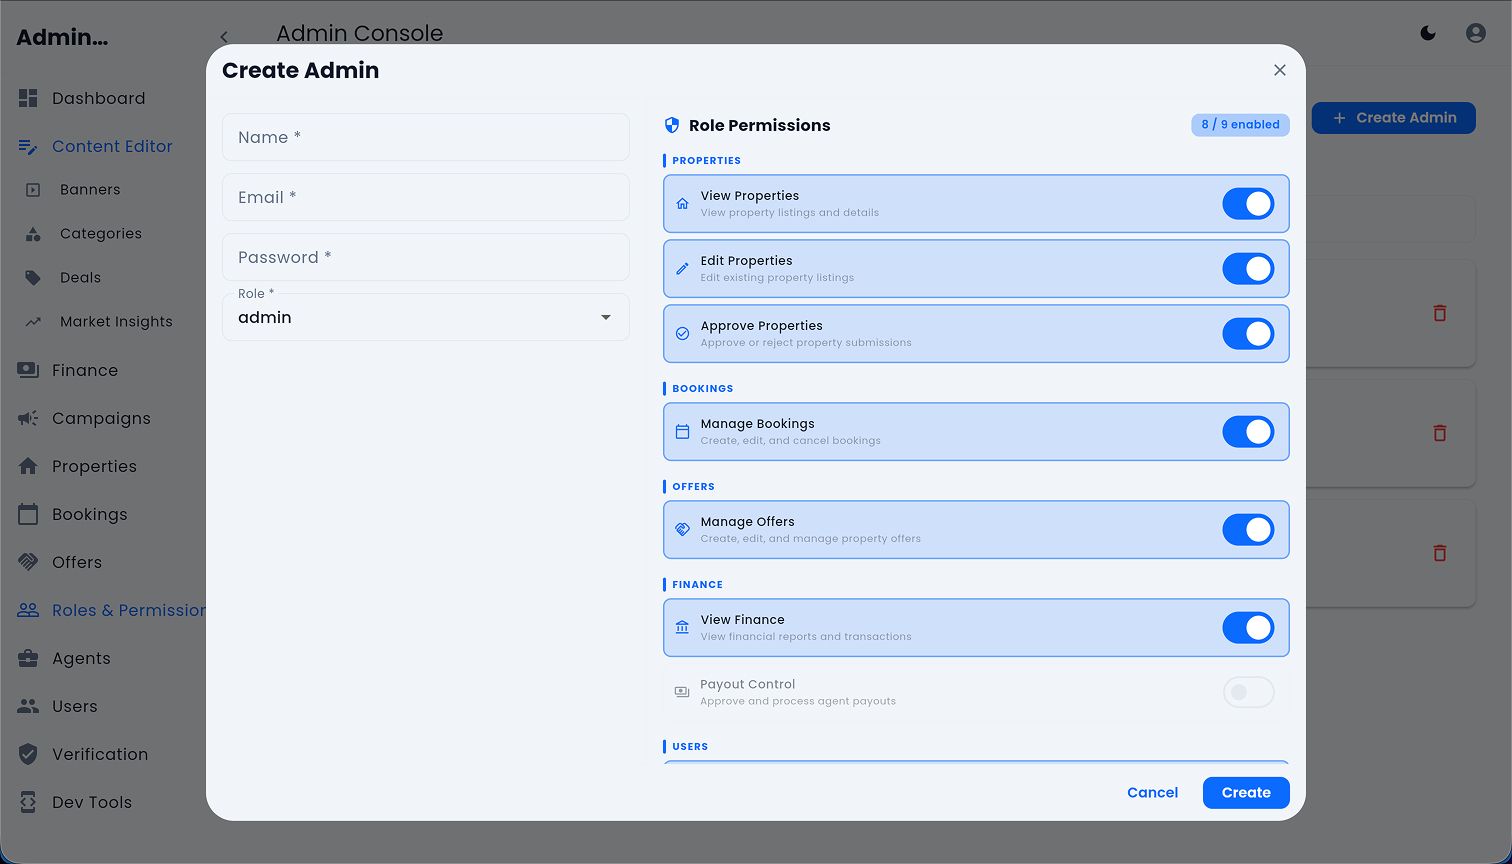
Task: Click the Verification shield icon
Action: coord(28,754)
